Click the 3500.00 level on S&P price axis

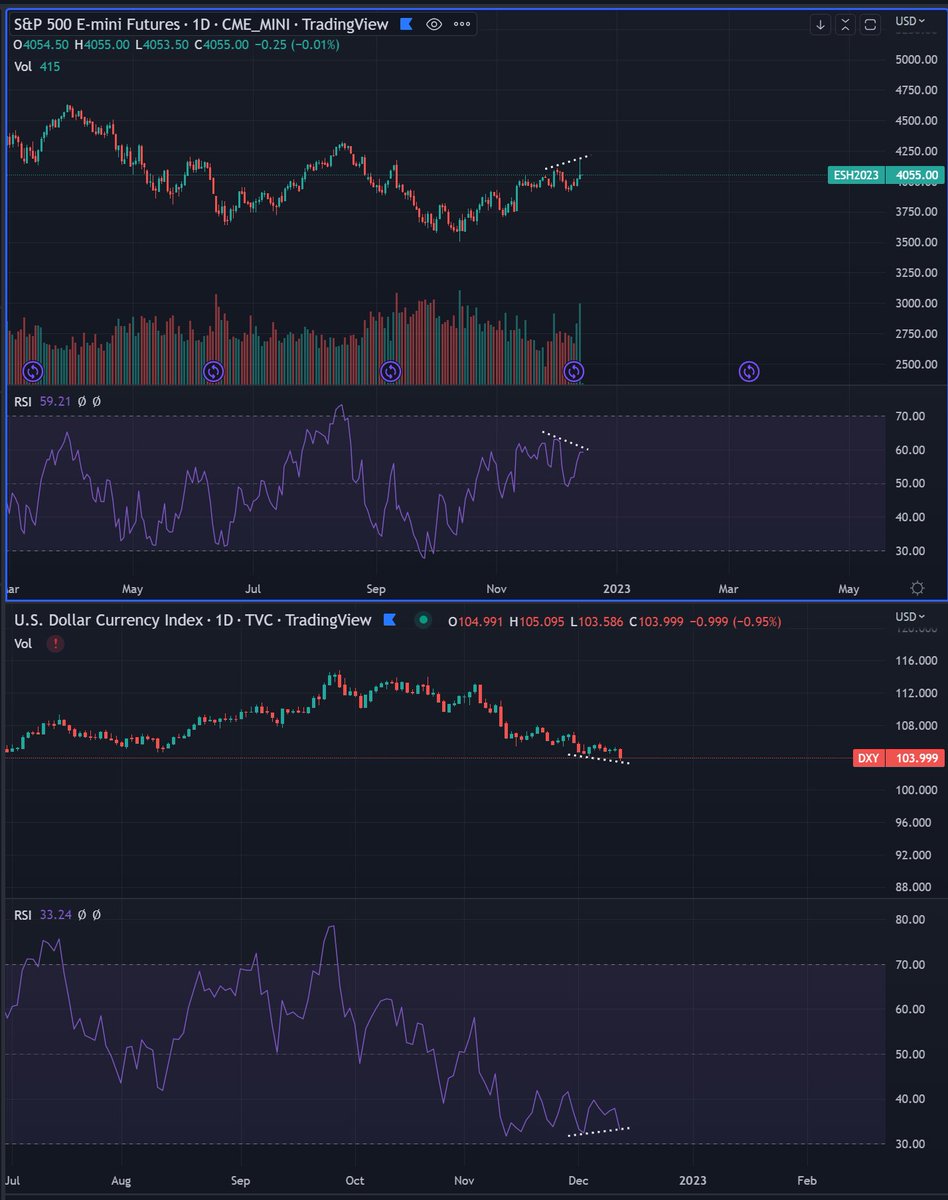click(916, 242)
